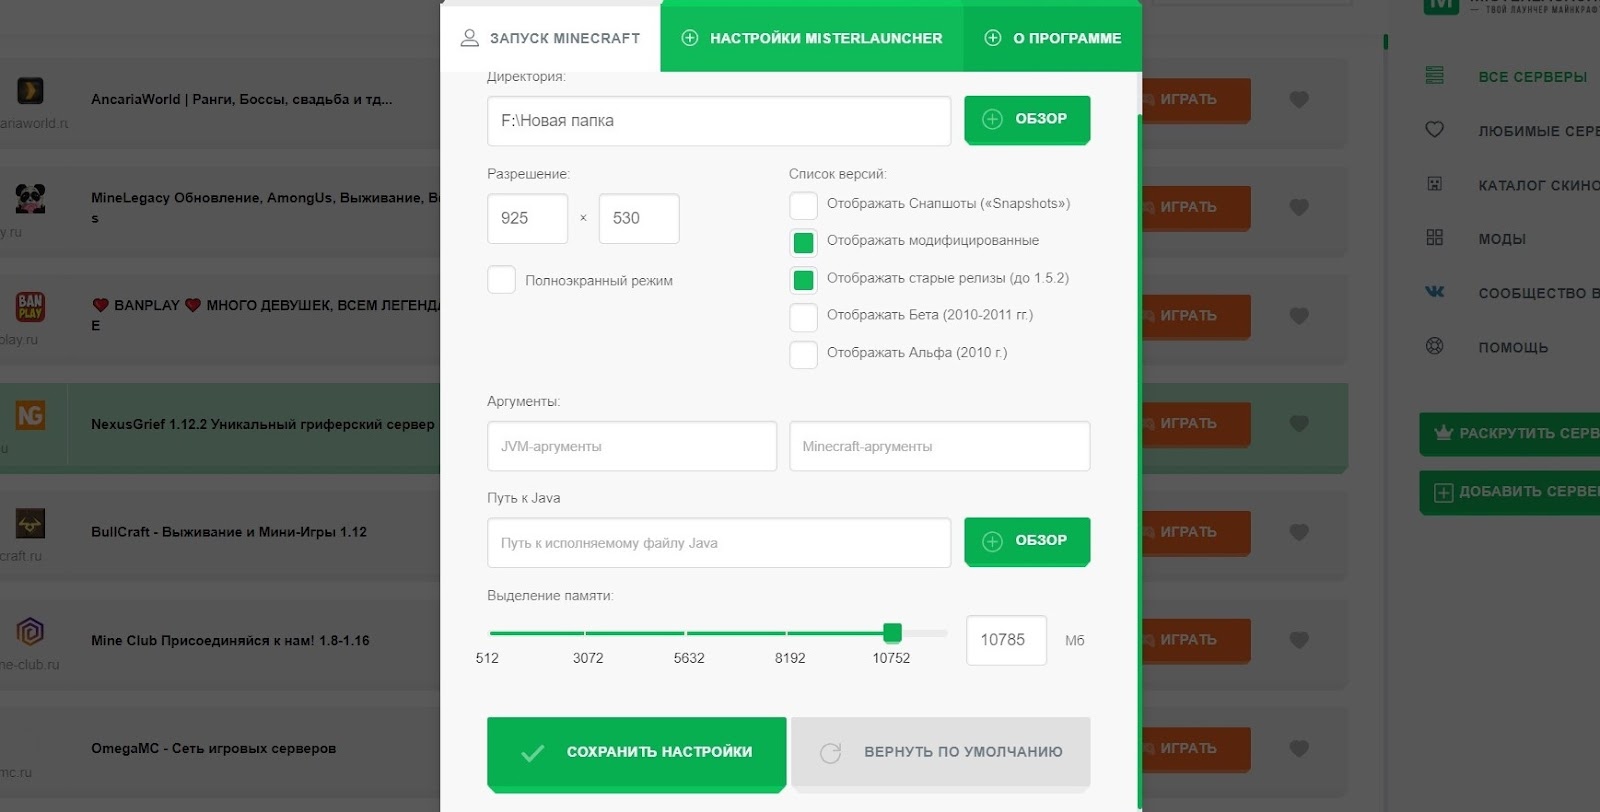Favorite the NexusGrief server heart icon

[x=1299, y=424]
